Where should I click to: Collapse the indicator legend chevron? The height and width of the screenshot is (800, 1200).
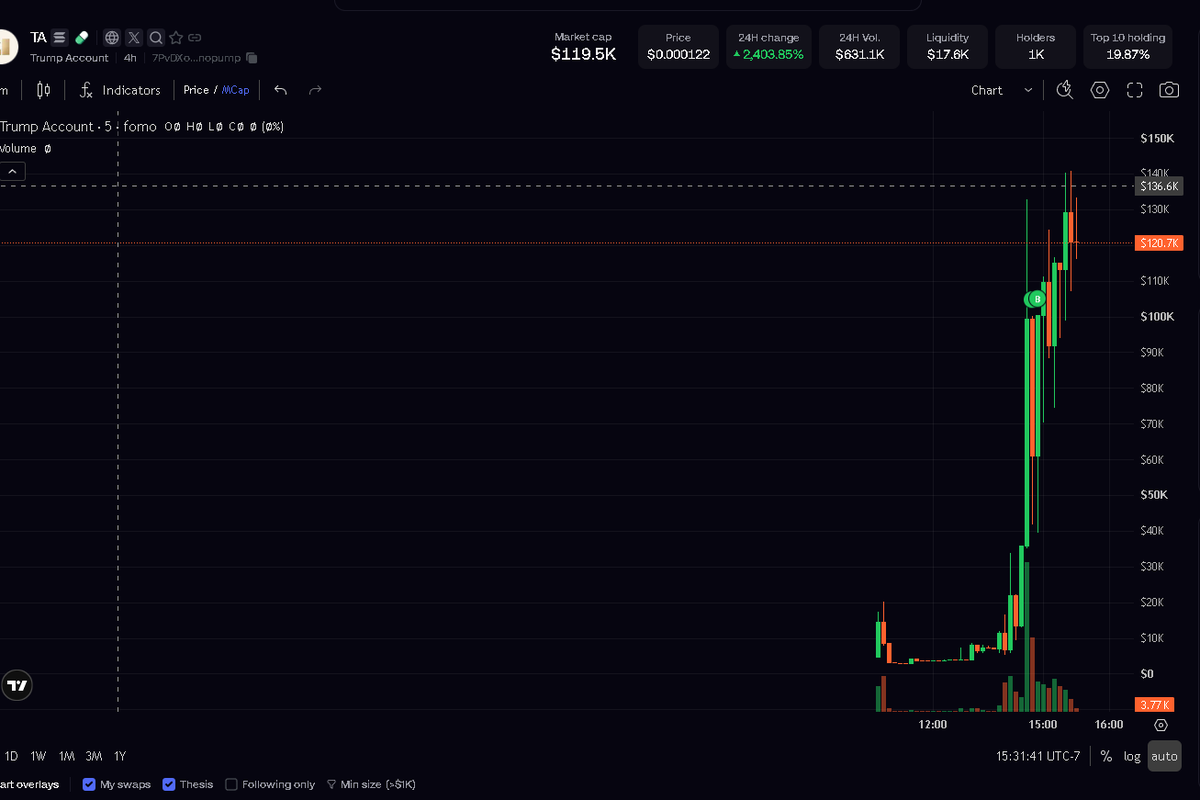(x=12, y=172)
